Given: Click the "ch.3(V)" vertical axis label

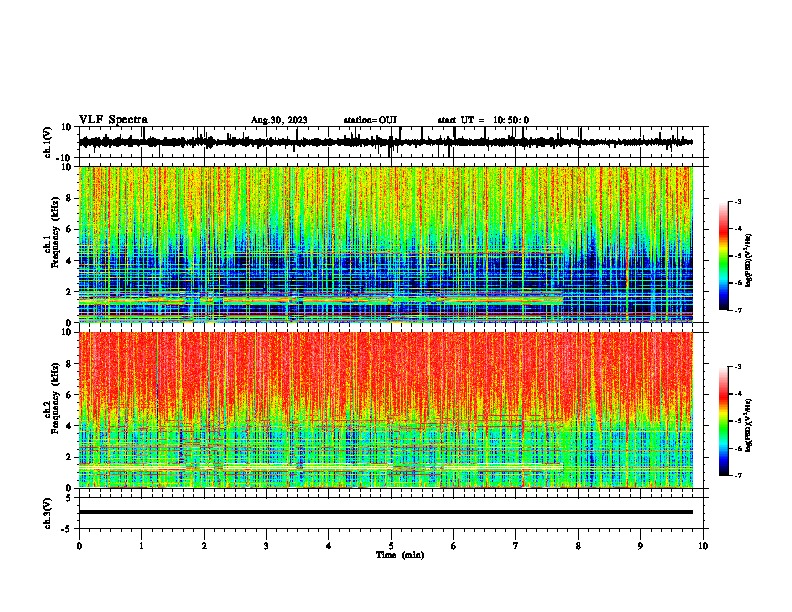Looking at the screenshot, I should point(48,514).
